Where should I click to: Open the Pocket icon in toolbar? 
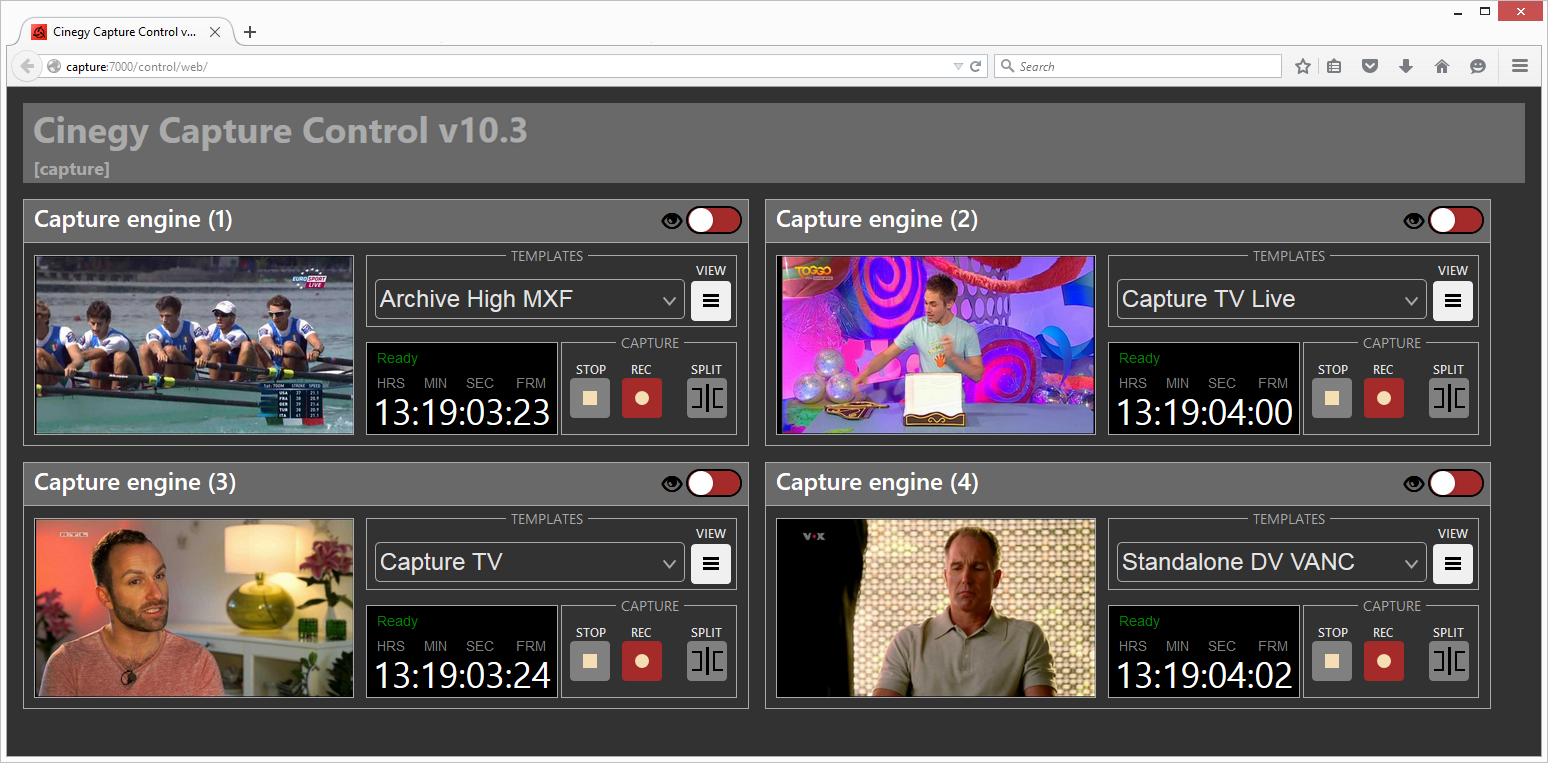click(1370, 66)
